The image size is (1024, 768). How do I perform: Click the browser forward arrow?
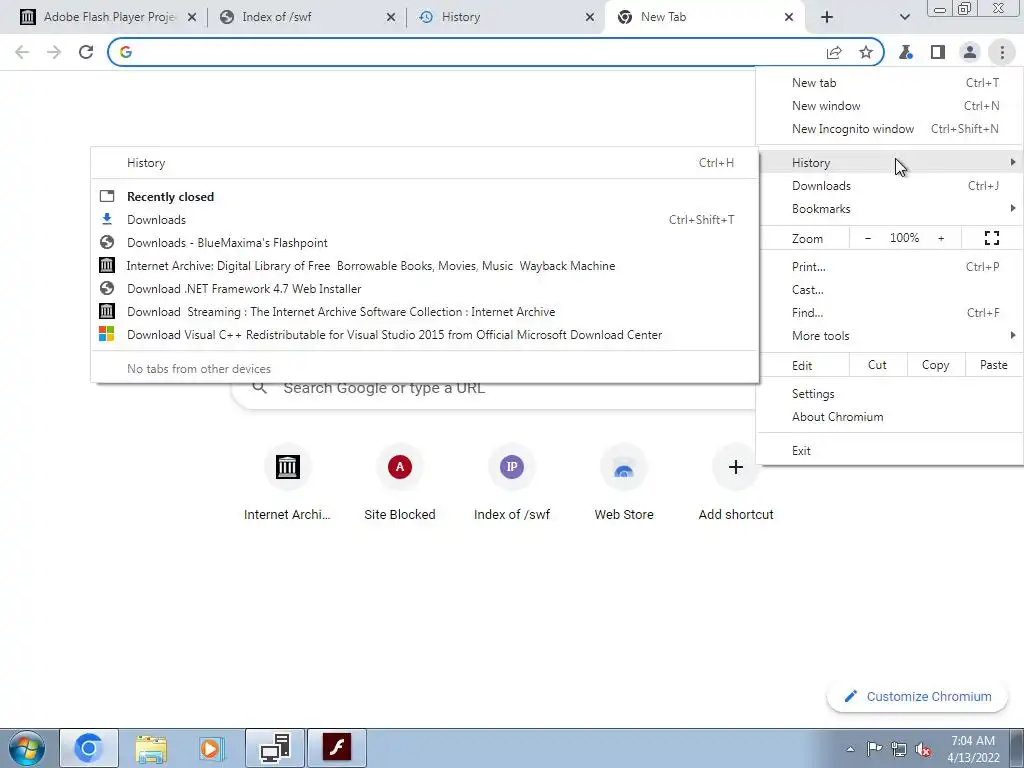(54, 52)
